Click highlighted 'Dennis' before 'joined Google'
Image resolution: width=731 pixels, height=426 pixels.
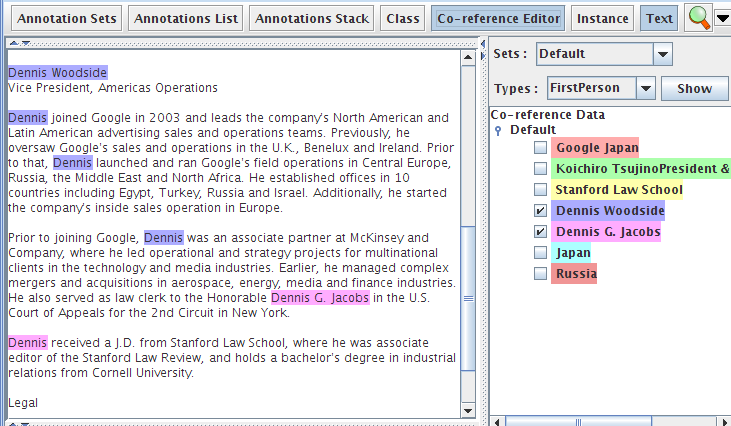click(x=28, y=117)
